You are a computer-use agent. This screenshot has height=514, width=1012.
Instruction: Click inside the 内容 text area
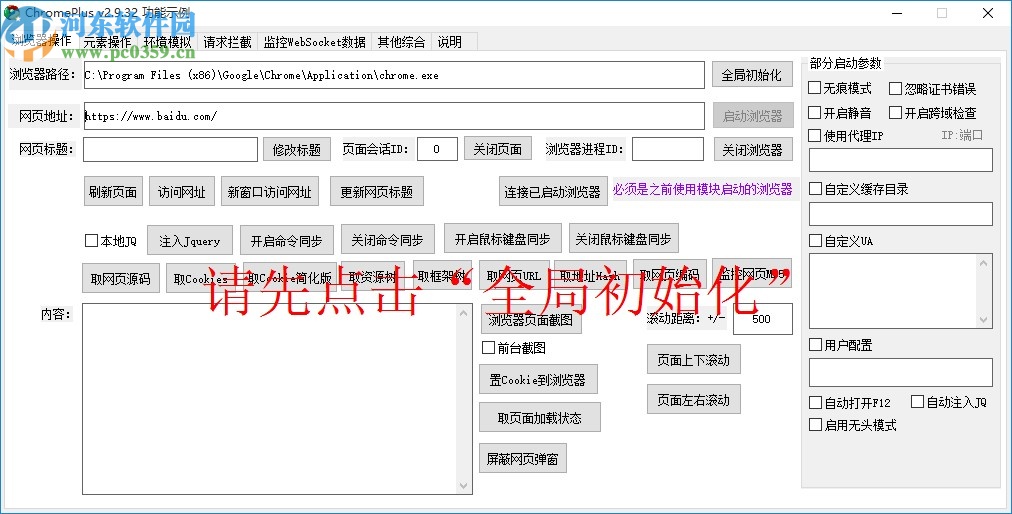click(270, 400)
